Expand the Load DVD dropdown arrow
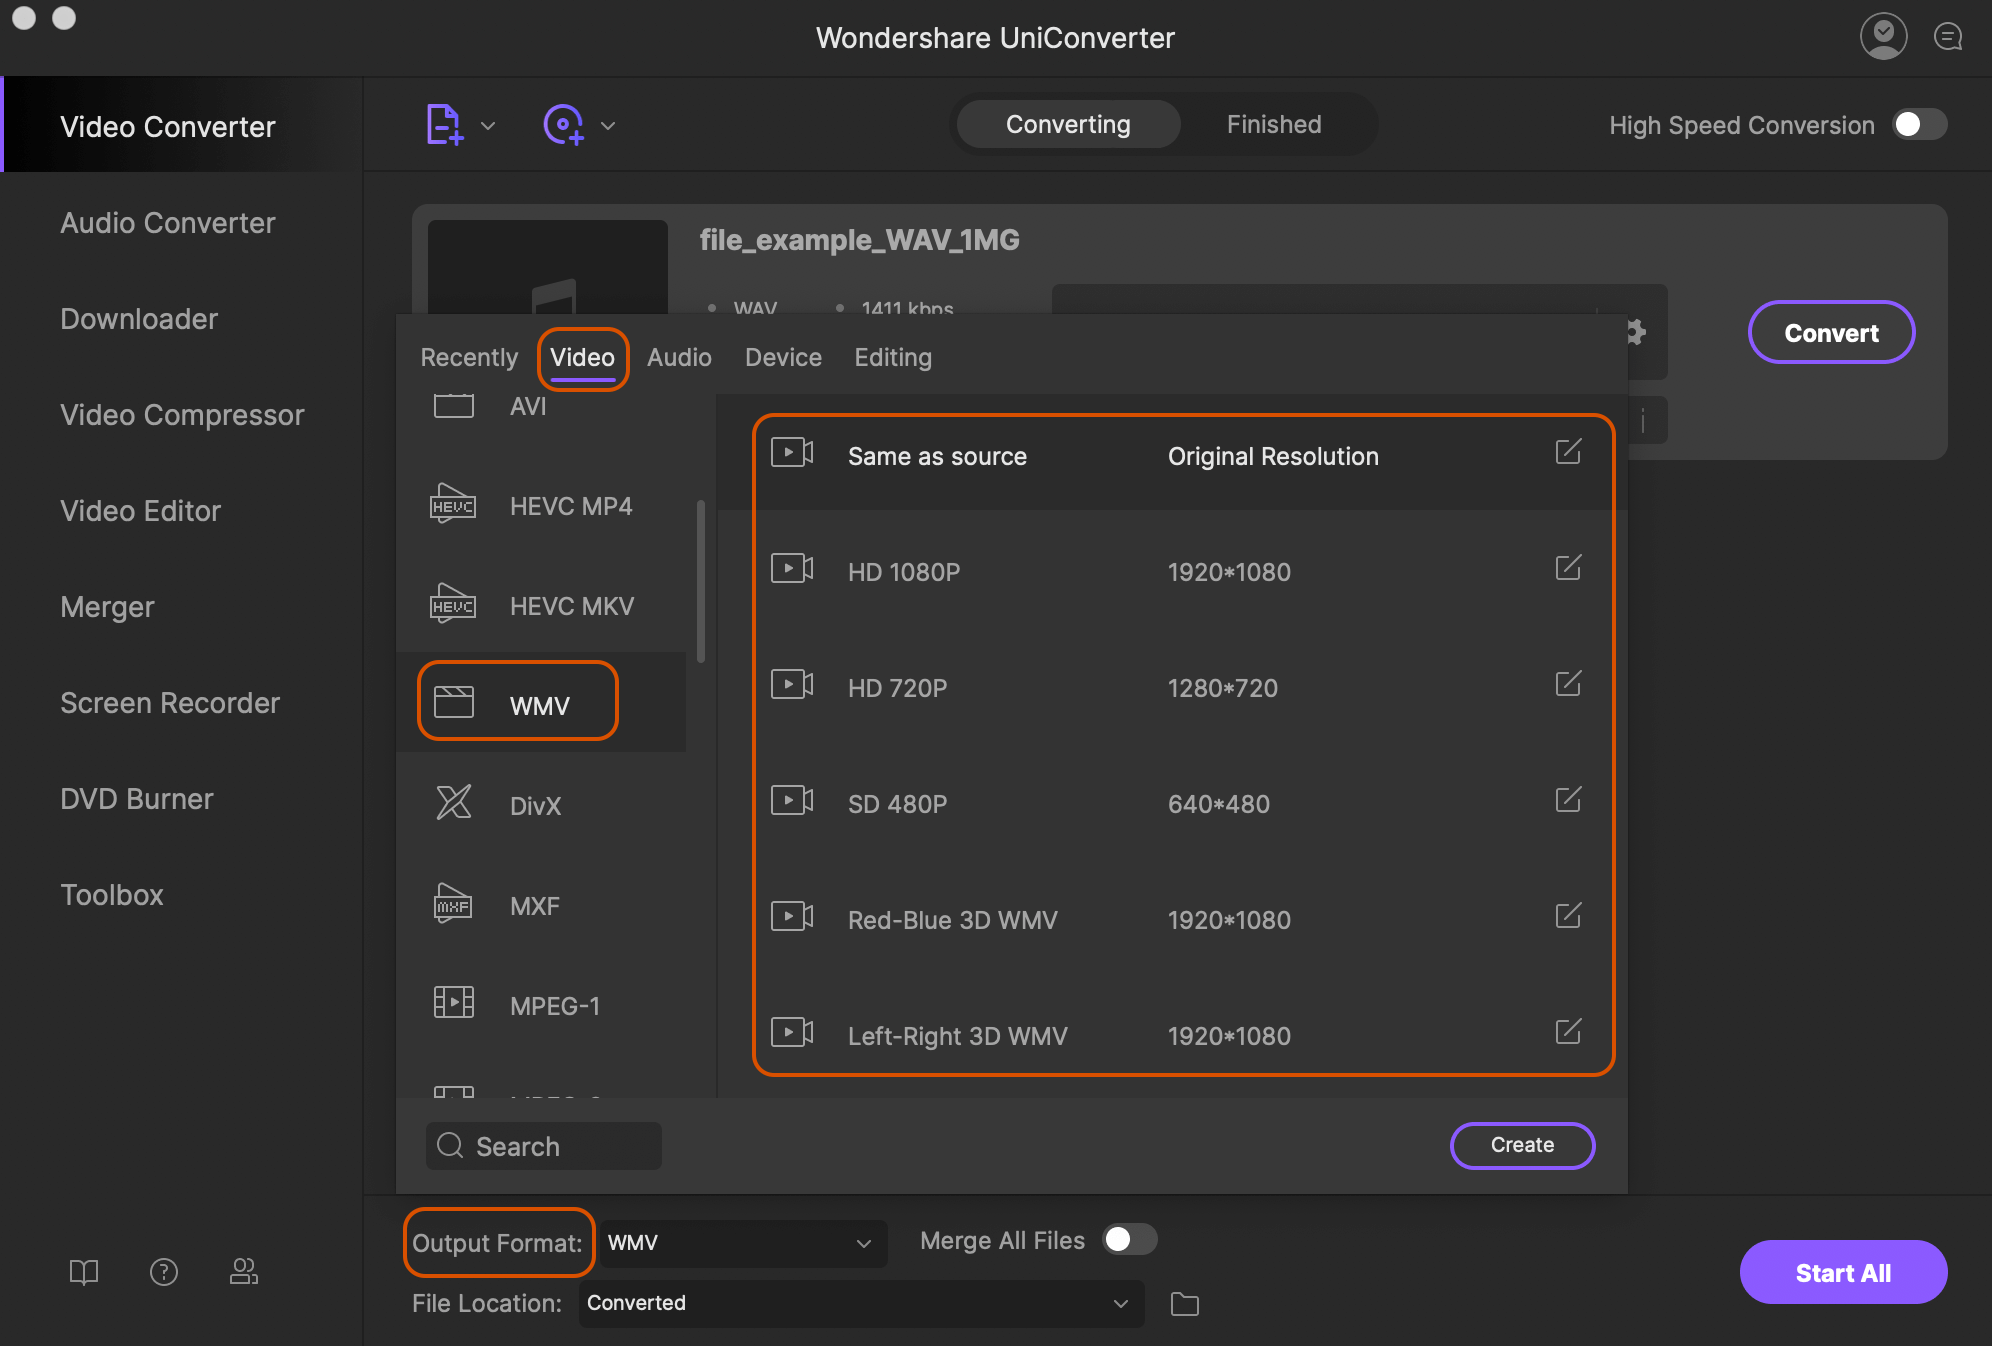Image resolution: width=1992 pixels, height=1346 pixels. pyautogui.click(x=608, y=126)
